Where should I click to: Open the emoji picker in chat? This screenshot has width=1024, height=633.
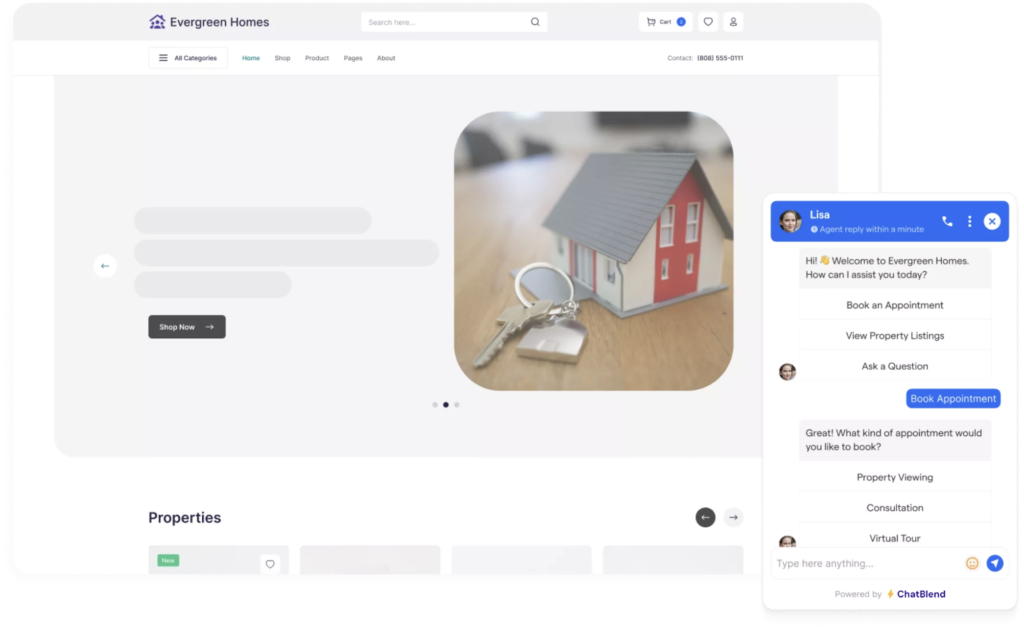click(x=972, y=563)
